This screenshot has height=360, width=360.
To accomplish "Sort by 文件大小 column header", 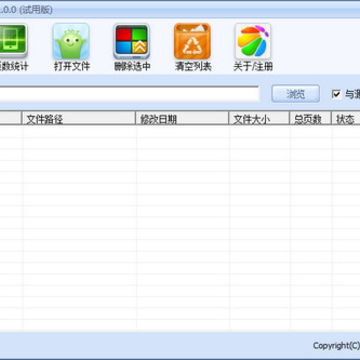I will point(259,118).
